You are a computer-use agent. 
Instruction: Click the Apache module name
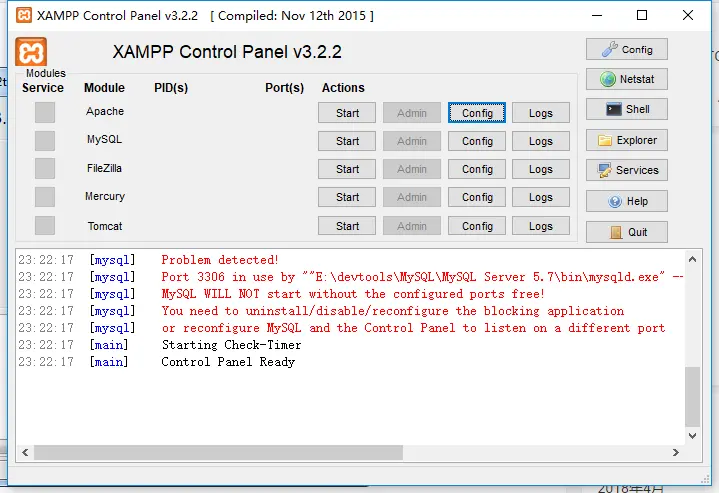pyautogui.click(x=105, y=111)
